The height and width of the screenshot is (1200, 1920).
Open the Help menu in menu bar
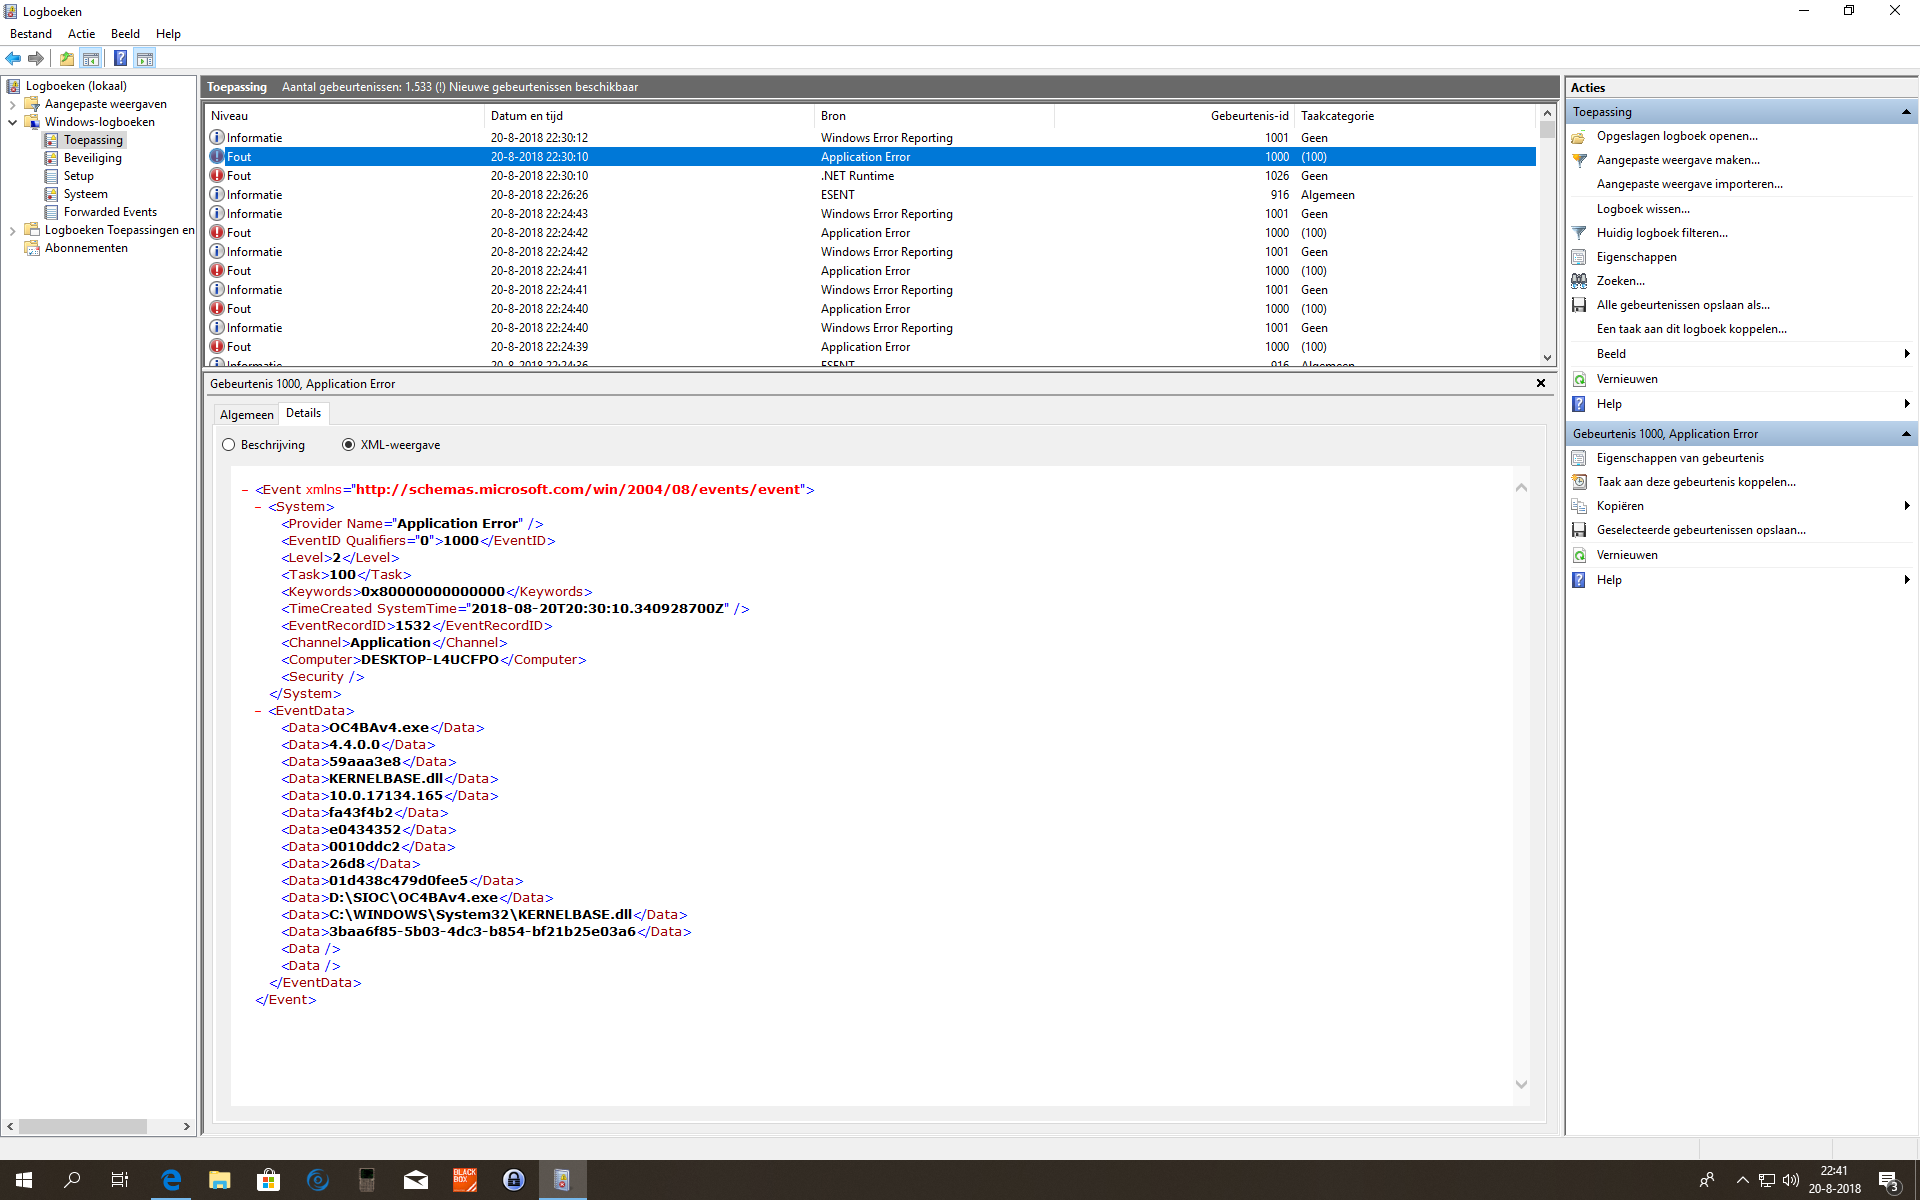click(168, 34)
